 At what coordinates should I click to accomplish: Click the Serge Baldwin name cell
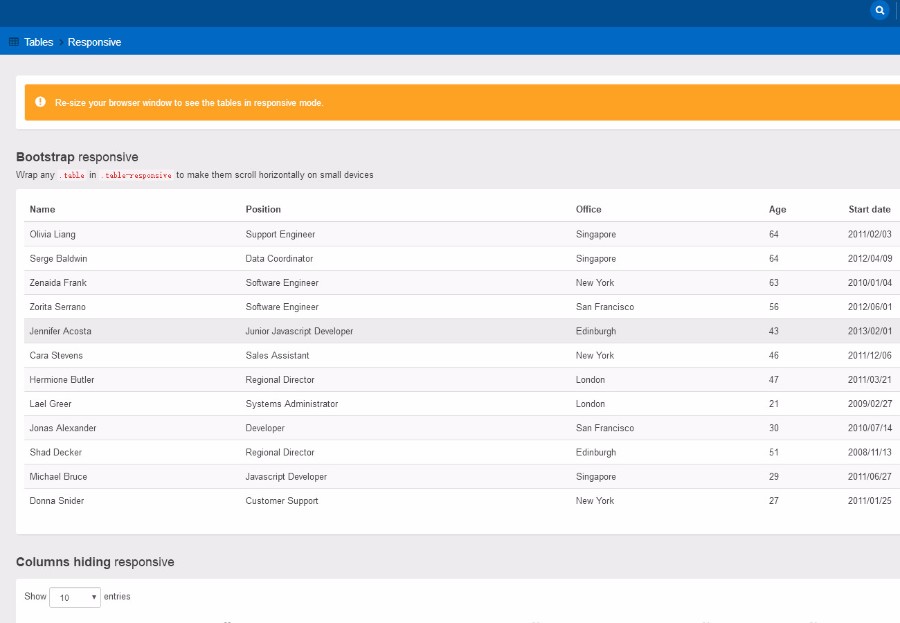[x=59, y=259]
